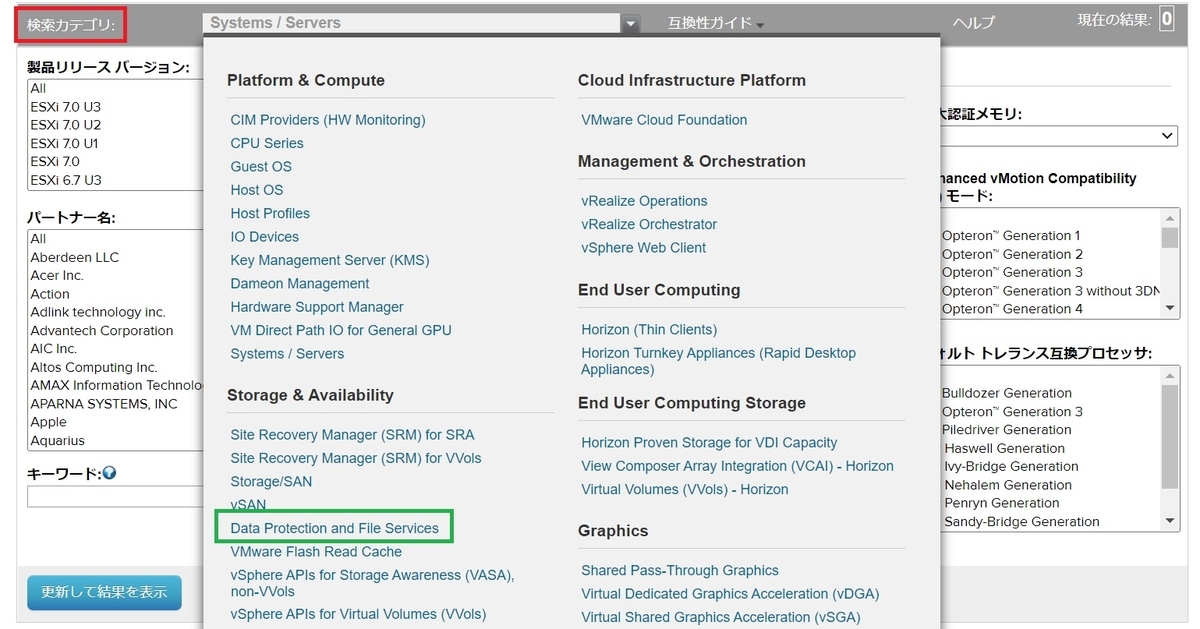The height and width of the screenshot is (629, 1200).
Task: Select Guest OS from the menu
Action: click(x=261, y=167)
